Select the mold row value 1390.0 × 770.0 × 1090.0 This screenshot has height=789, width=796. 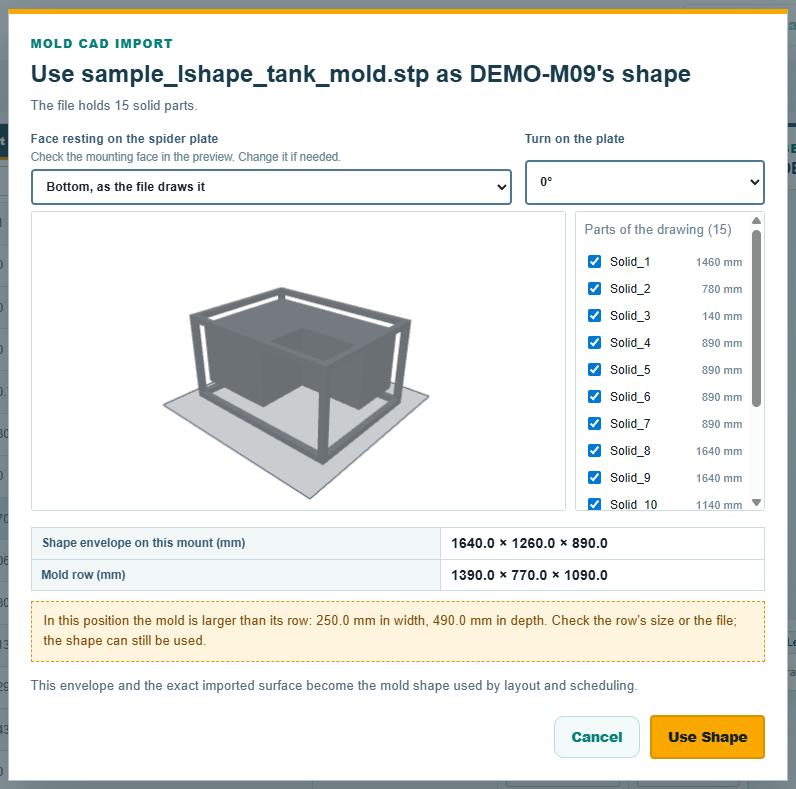click(x=529, y=575)
